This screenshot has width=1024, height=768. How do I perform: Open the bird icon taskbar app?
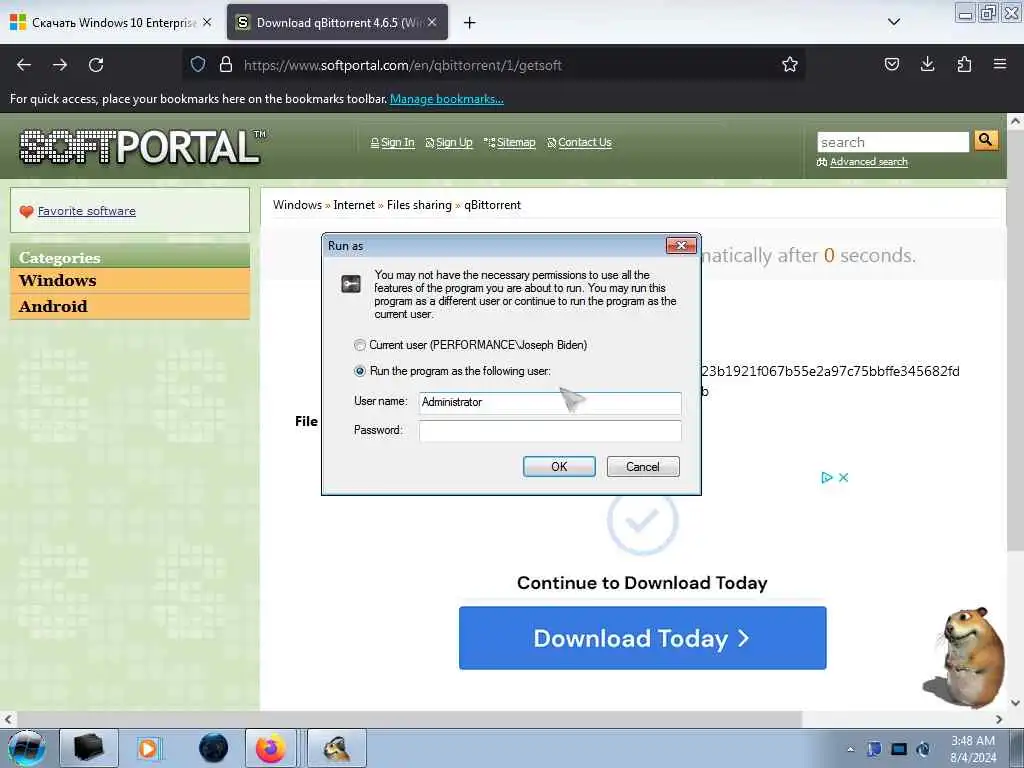click(x=337, y=748)
